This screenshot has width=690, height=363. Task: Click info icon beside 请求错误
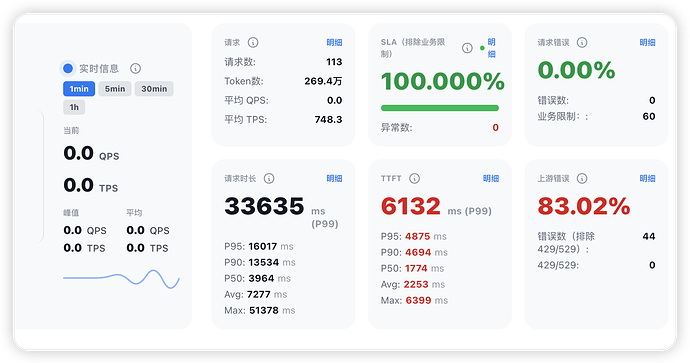click(582, 42)
